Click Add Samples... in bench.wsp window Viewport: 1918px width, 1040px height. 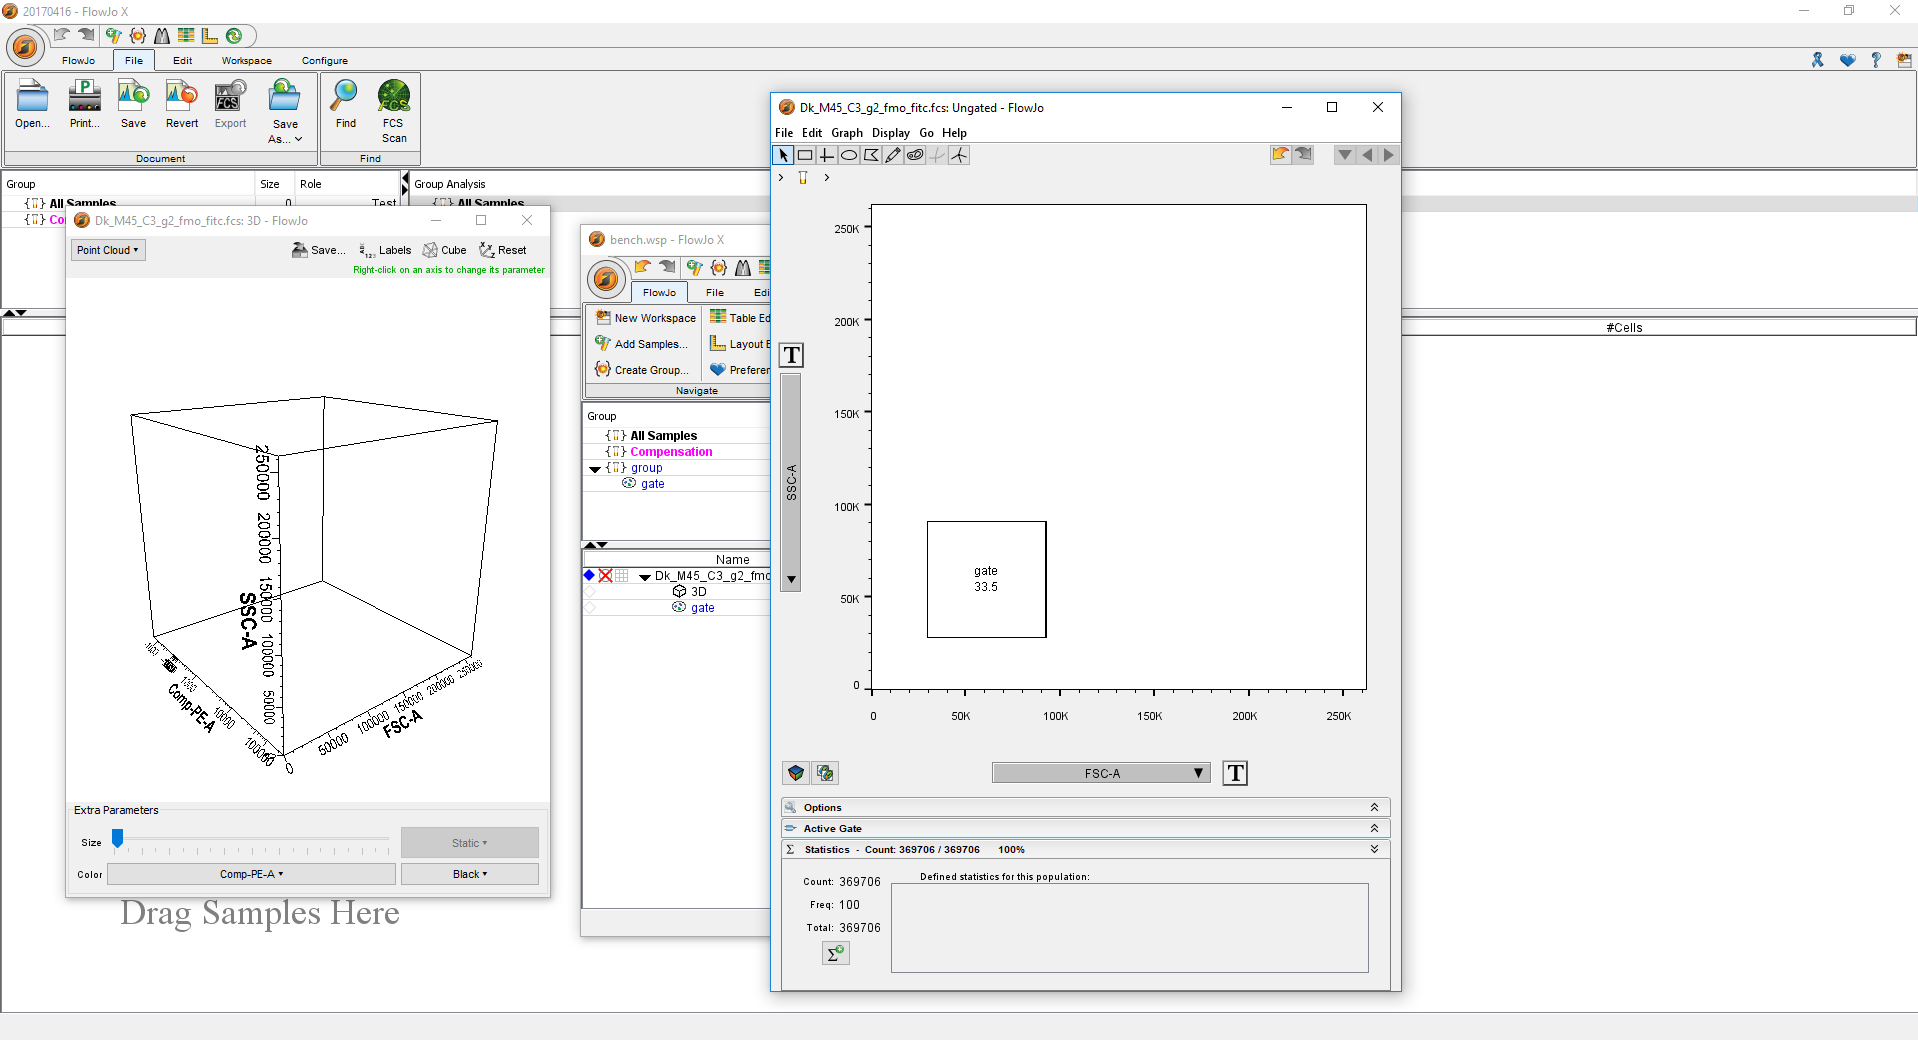641,344
